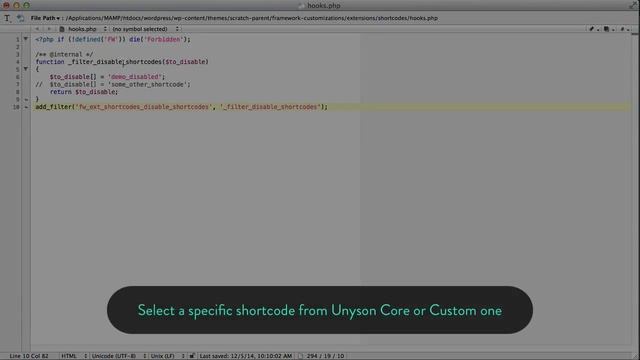Click the document icon before '294 / 19 / 10'
Screen dimensions: 640x360
click(x=301, y=356)
